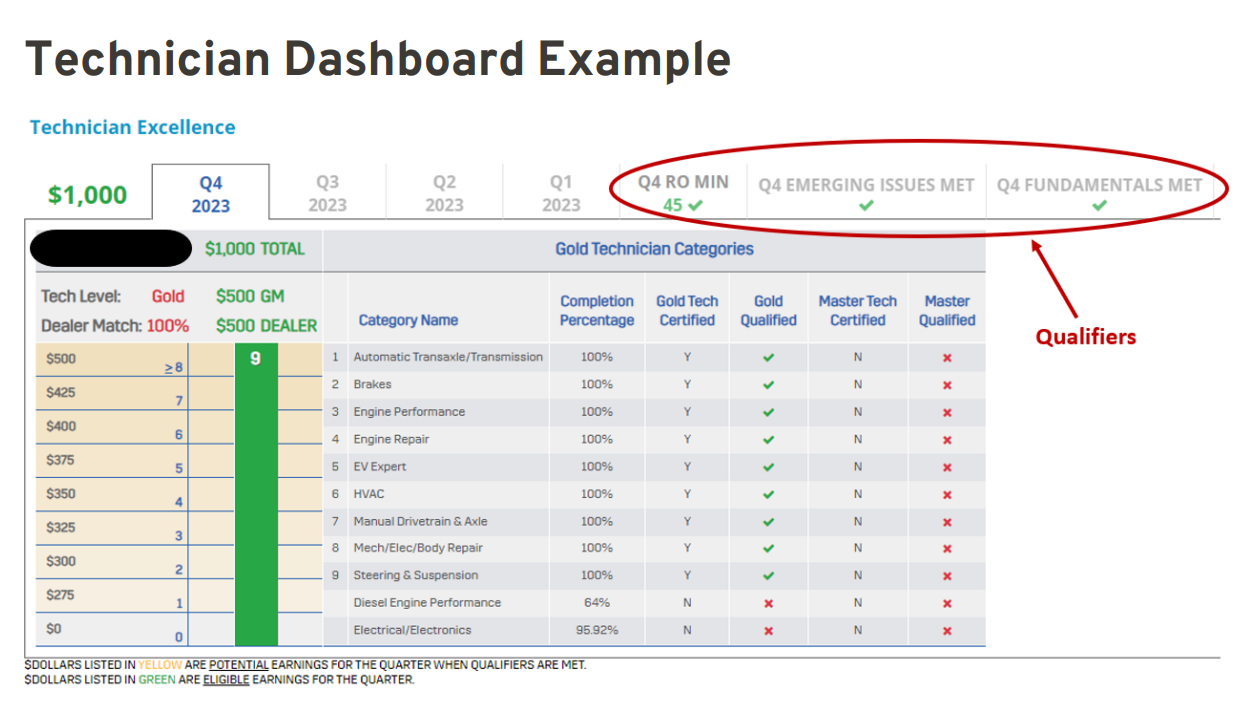Click the EV Expert Master Qualified red X

pos(946,467)
